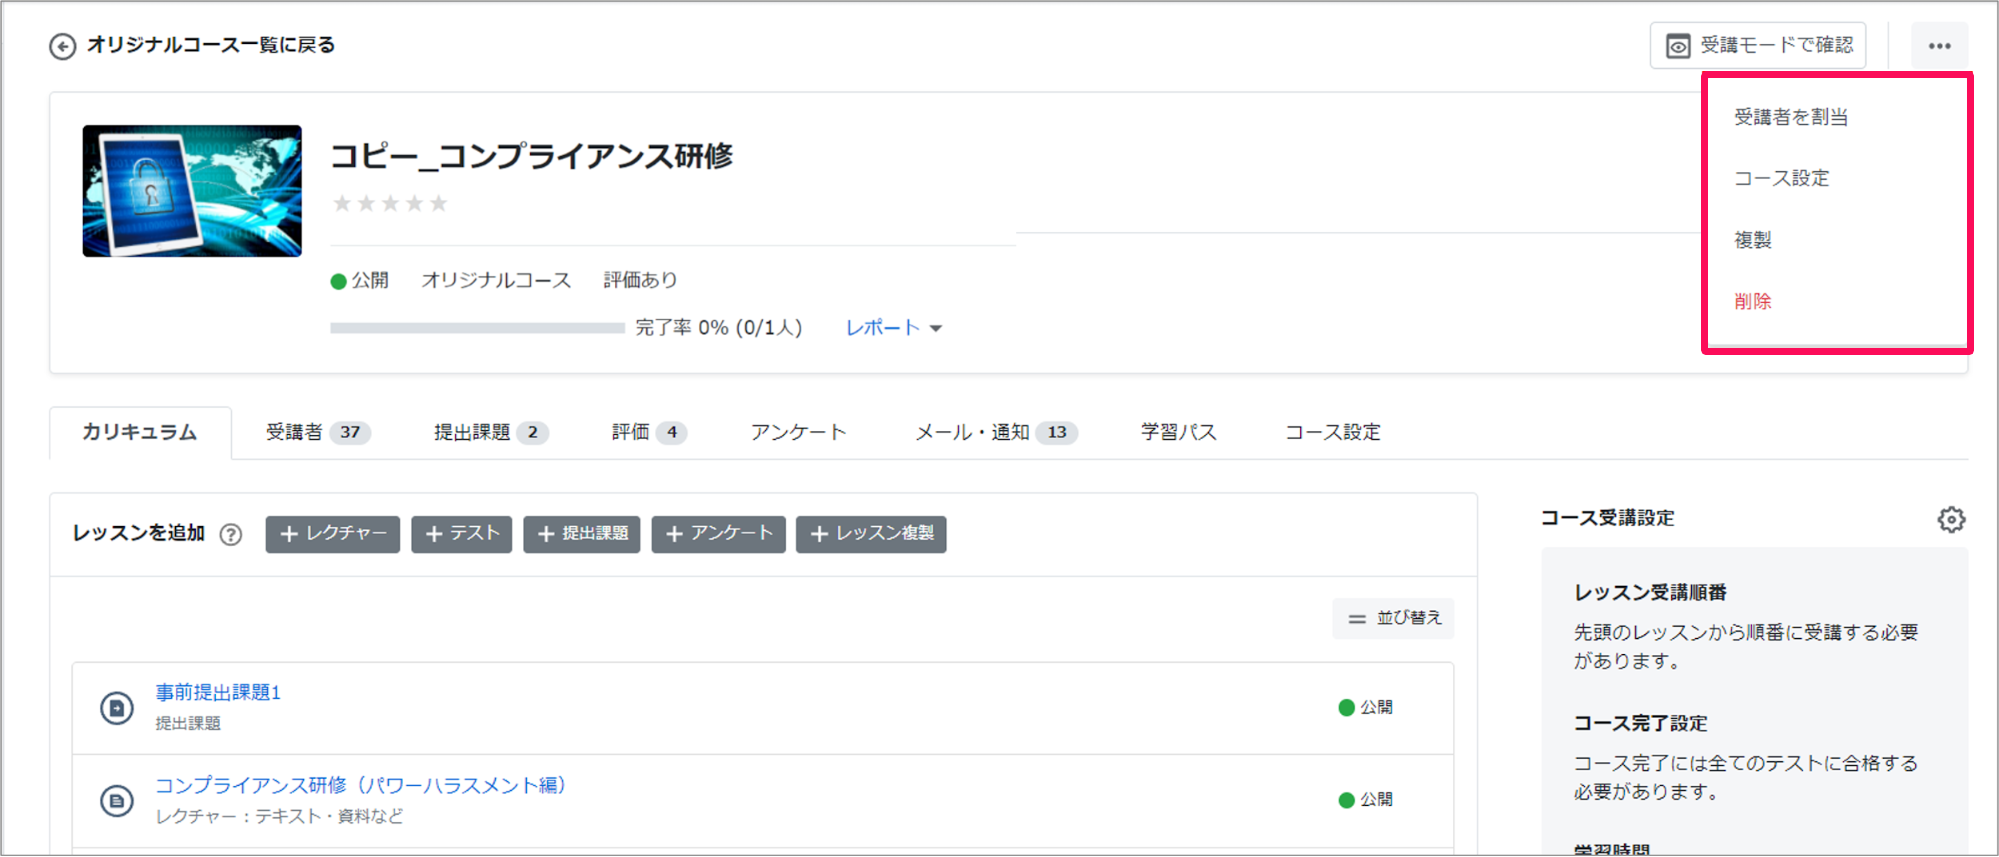Click the 公開 status of 事前提出課題1
This screenshot has height=857, width=1999.
click(x=1365, y=707)
